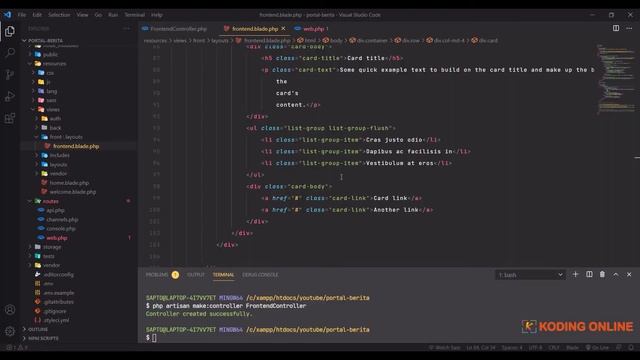Open the File menu

(x=22, y=15)
